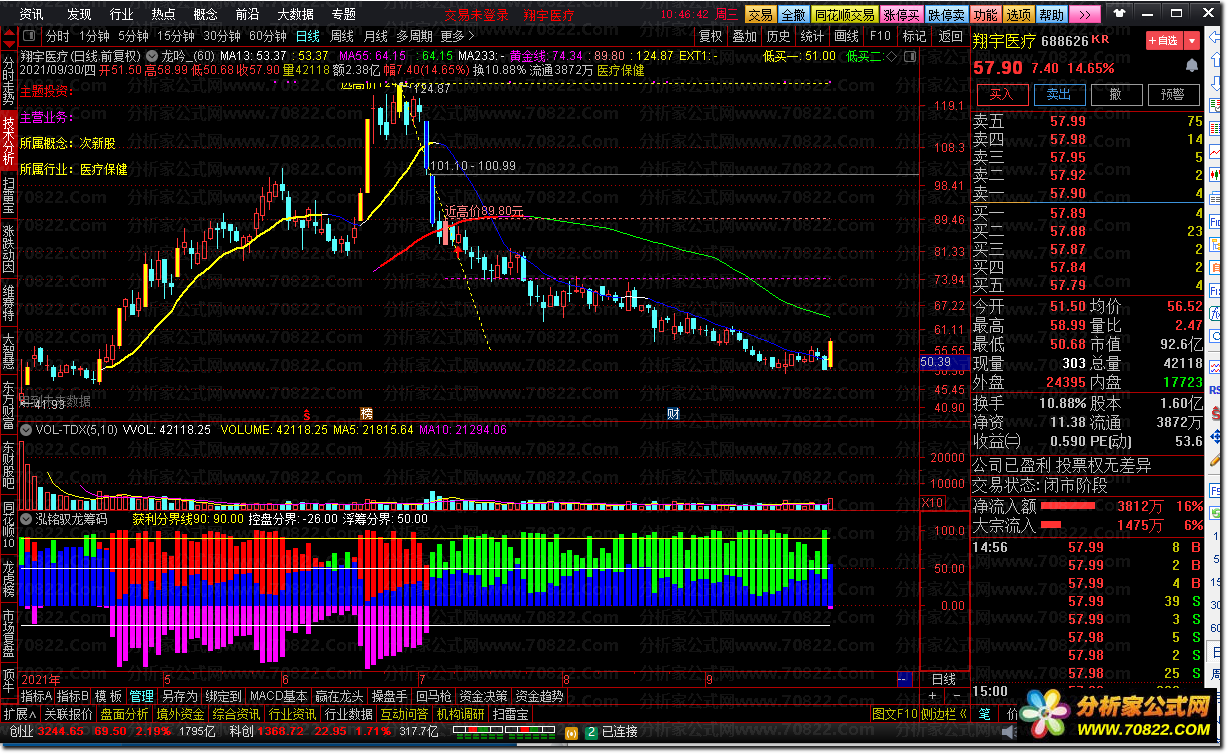1229x754 pixels.
Task: Click the 涨停买 limit-up buy button
Action: [x=902, y=15]
